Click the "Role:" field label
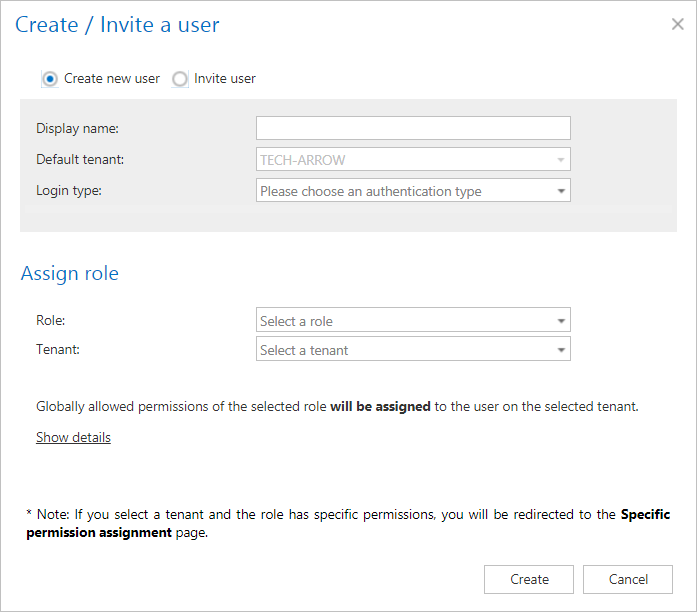697x612 pixels. tap(50, 321)
